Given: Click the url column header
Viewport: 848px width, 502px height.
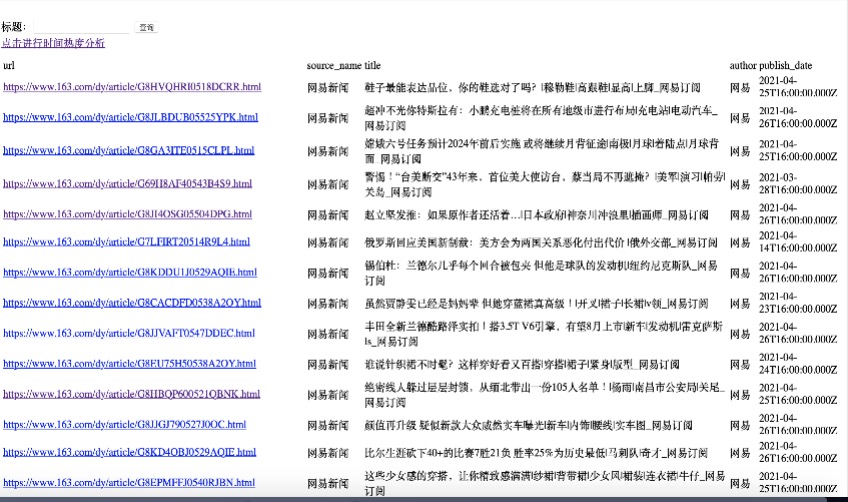Looking at the screenshot, I should point(9,65).
